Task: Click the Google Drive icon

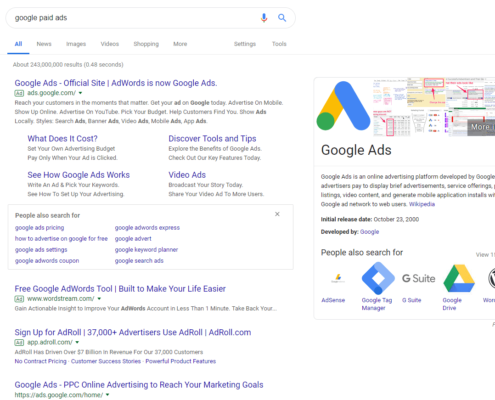Action: point(459,278)
